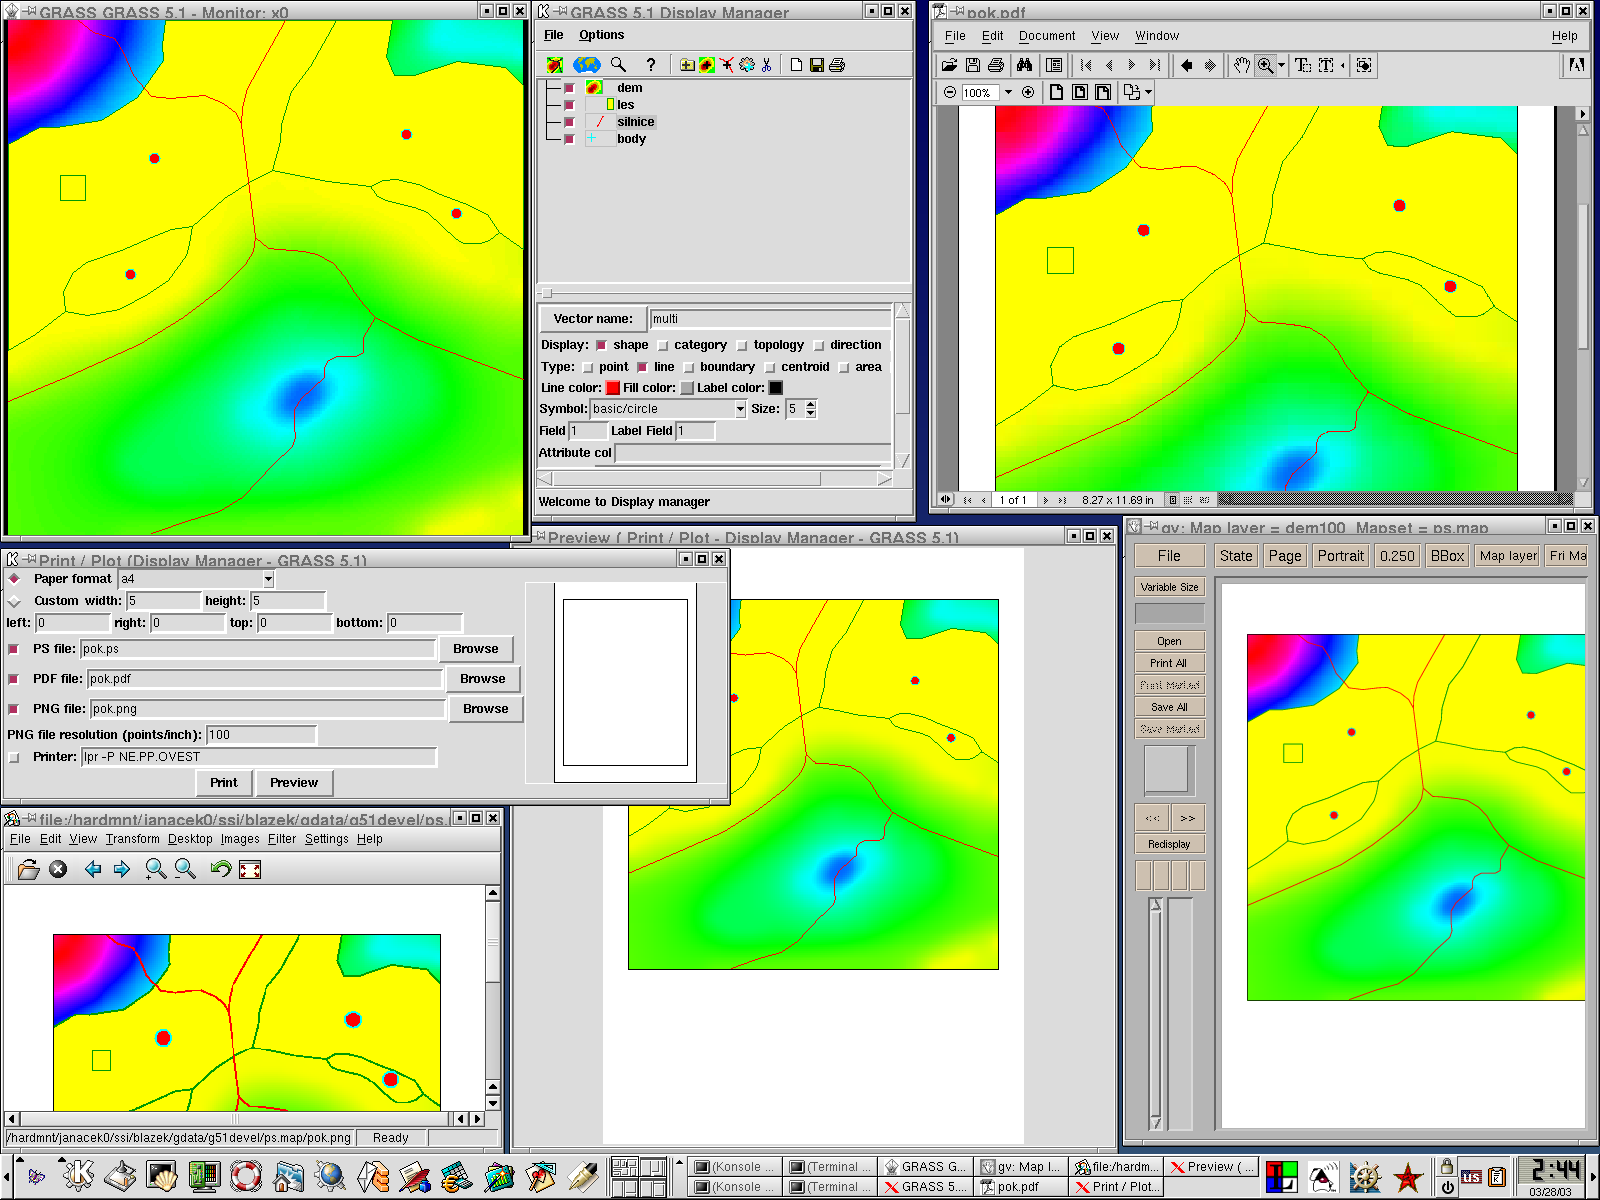Viewport: 1600px width, 1200px height.
Task: Open the 100% zoom dropdown in PDF viewer
Action: pos(1008,92)
